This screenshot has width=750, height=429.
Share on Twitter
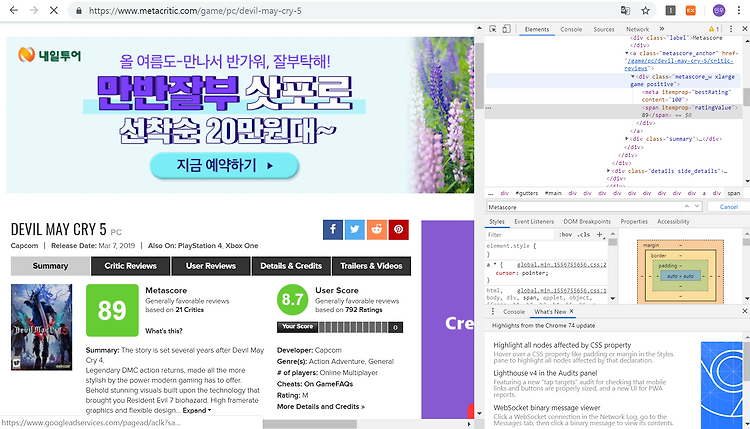(x=354, y=230)
